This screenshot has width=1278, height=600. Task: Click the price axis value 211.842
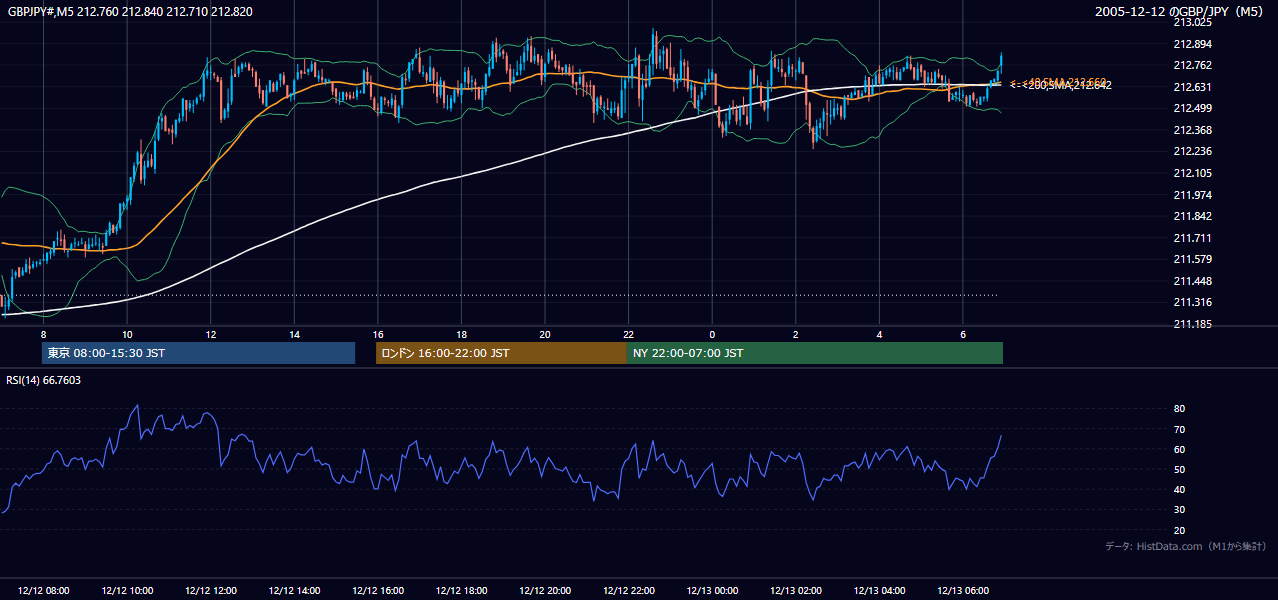pos(1192,216)
